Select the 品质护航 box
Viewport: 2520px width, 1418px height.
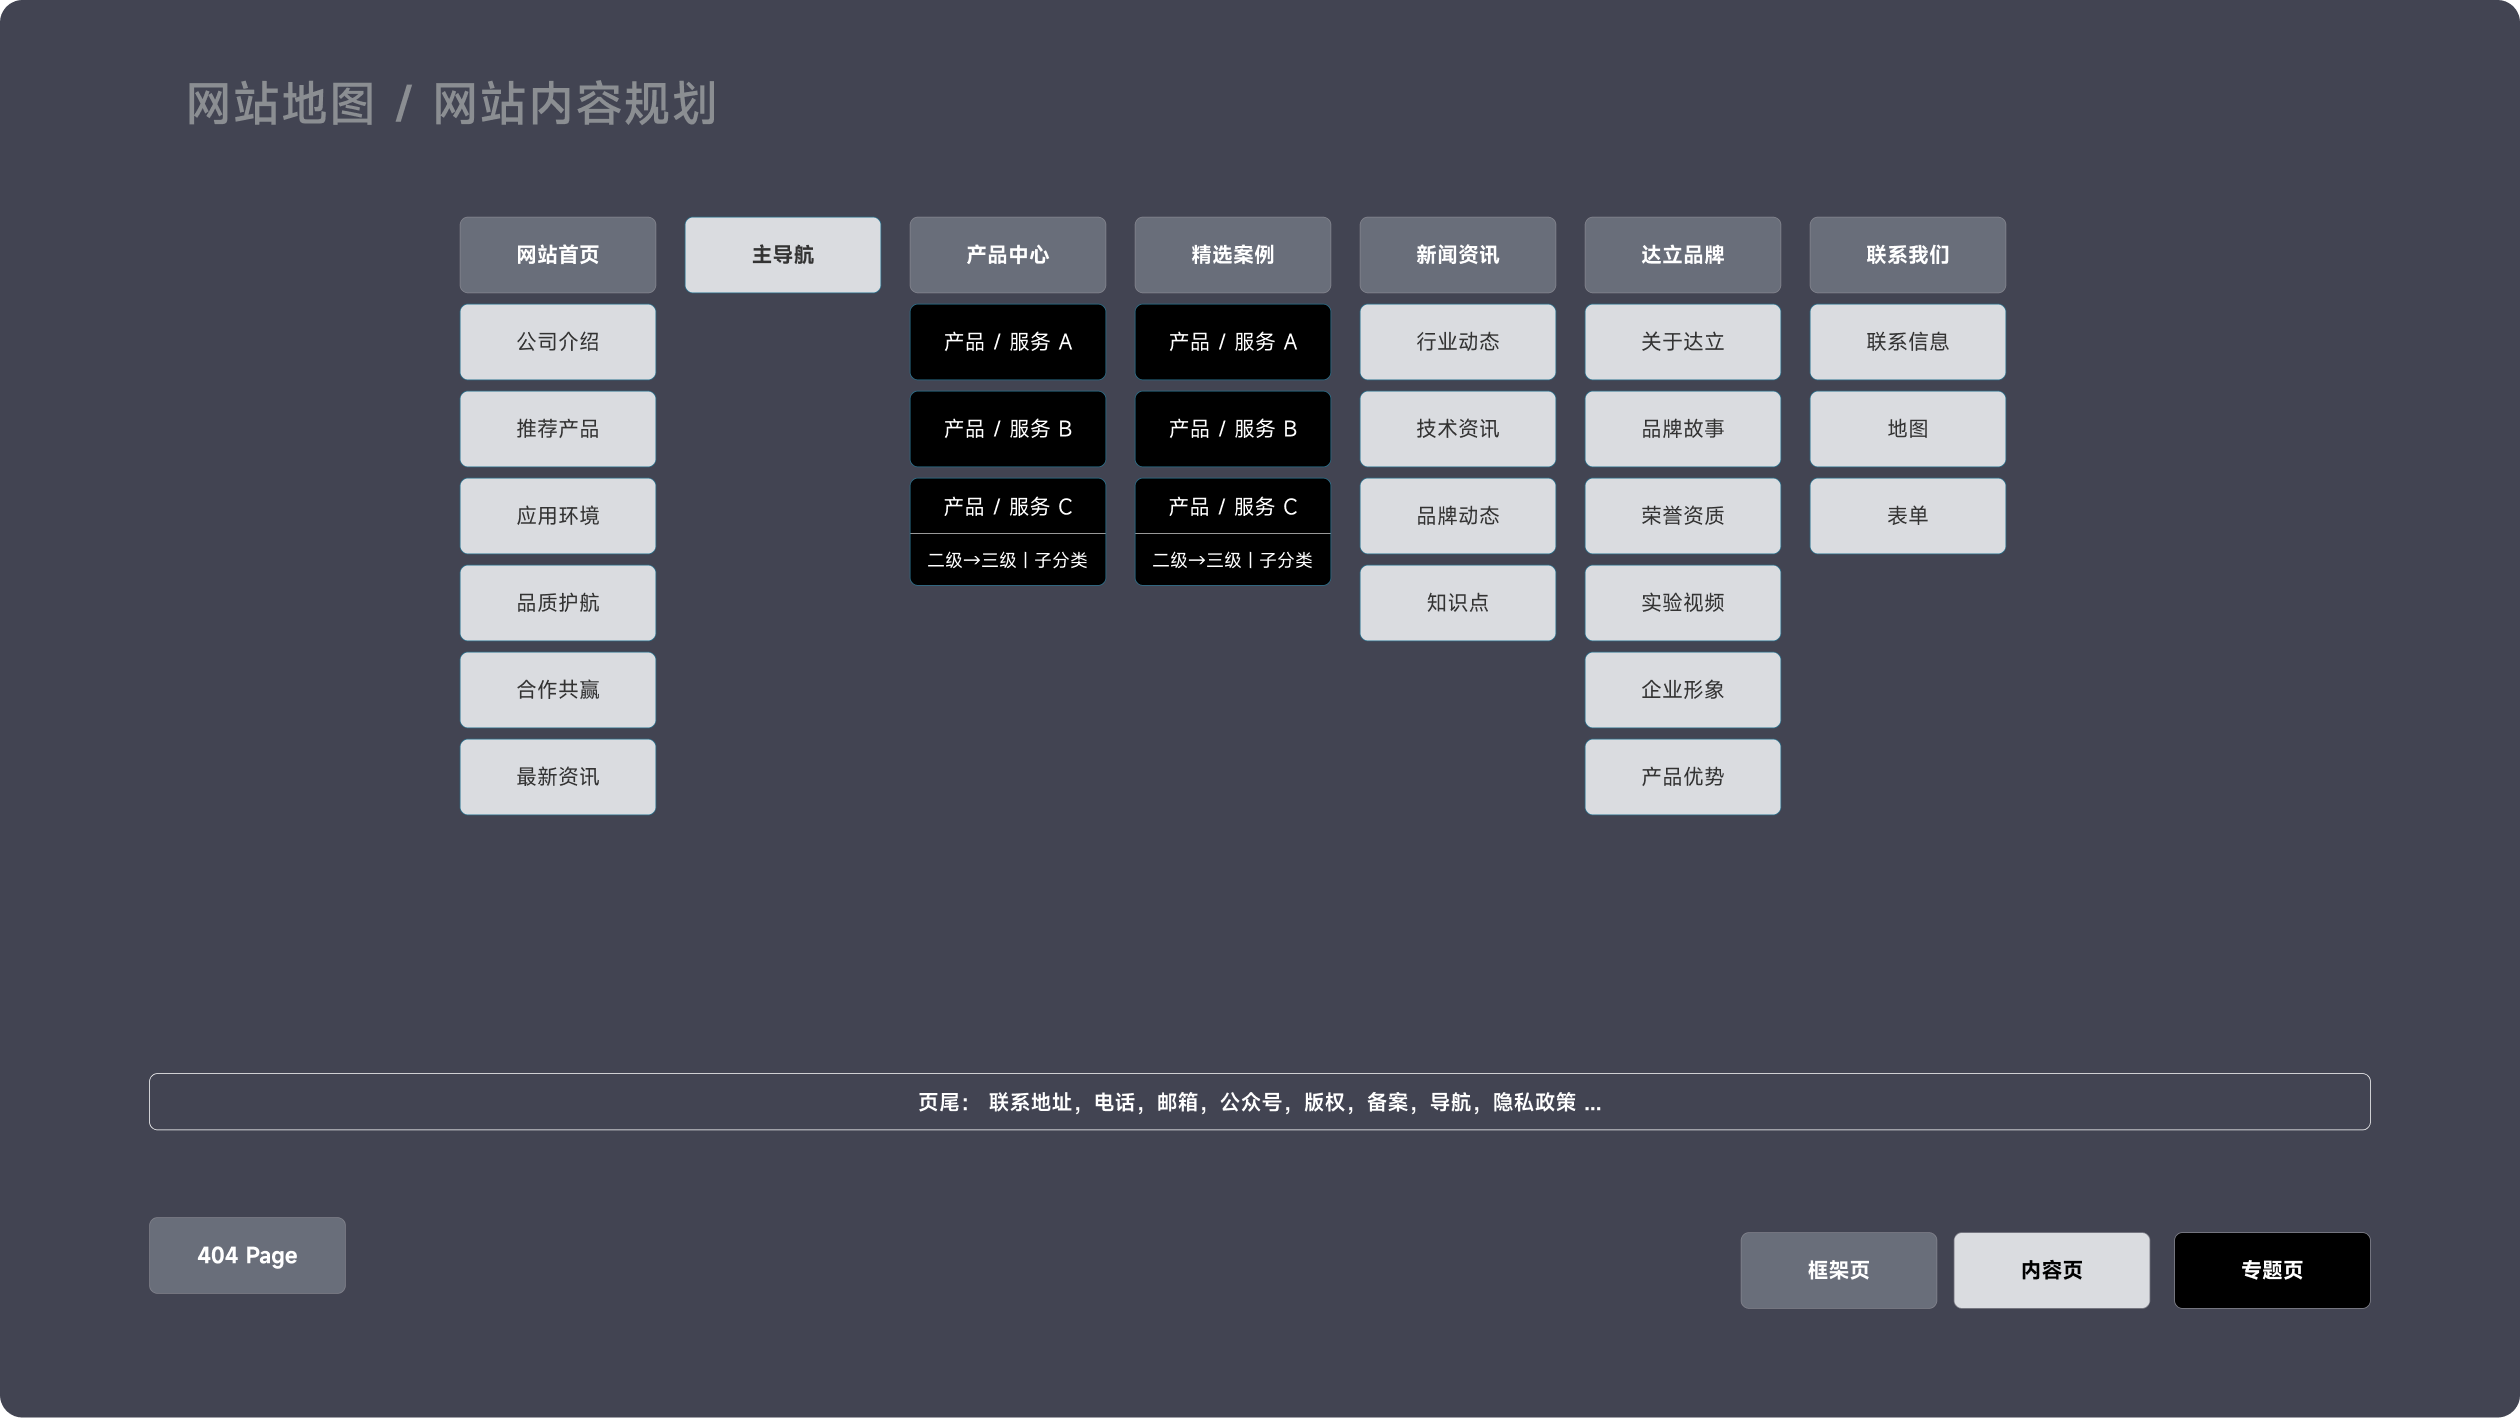[x=557, y=603]
